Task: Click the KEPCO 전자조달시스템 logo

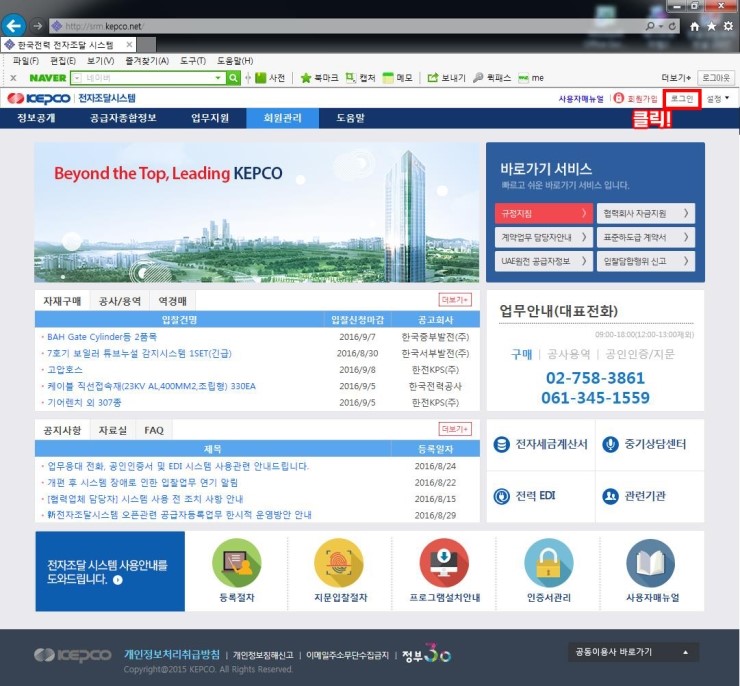Action: click(71, 99)
